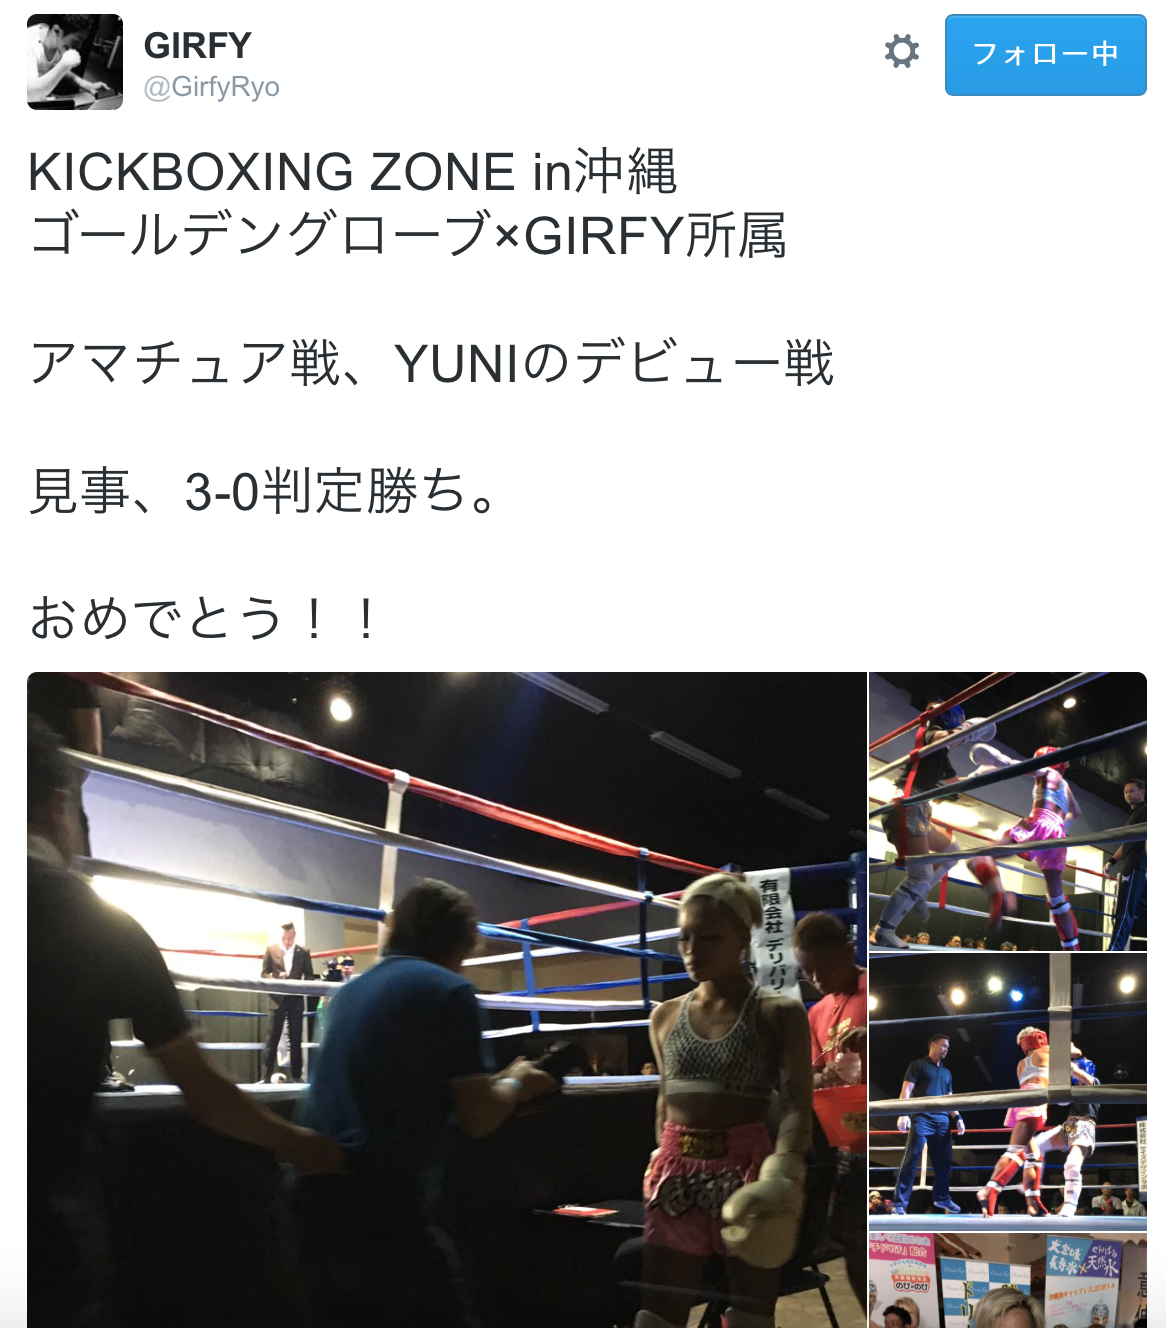
Task: Click the "アマチュア戦、YUNIのデビュー戦" text
Action: click(x=431, y=364)
